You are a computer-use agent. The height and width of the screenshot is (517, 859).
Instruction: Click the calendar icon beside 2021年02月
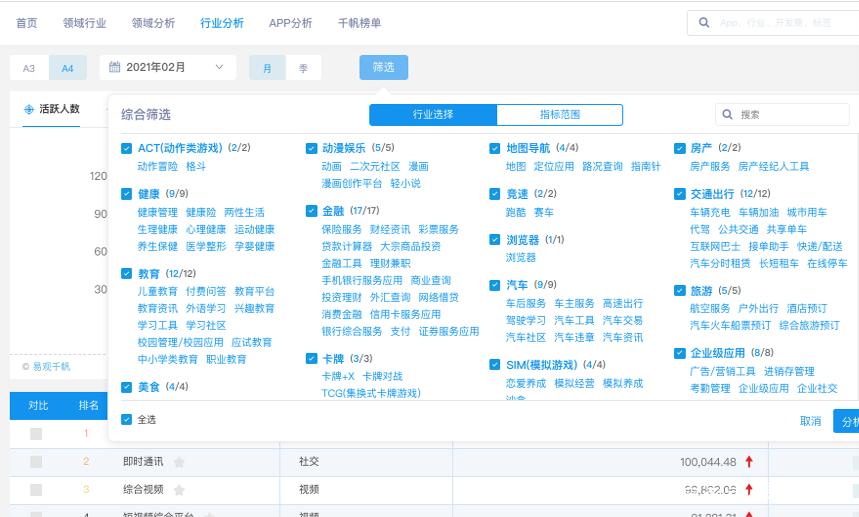pos(114,67)
